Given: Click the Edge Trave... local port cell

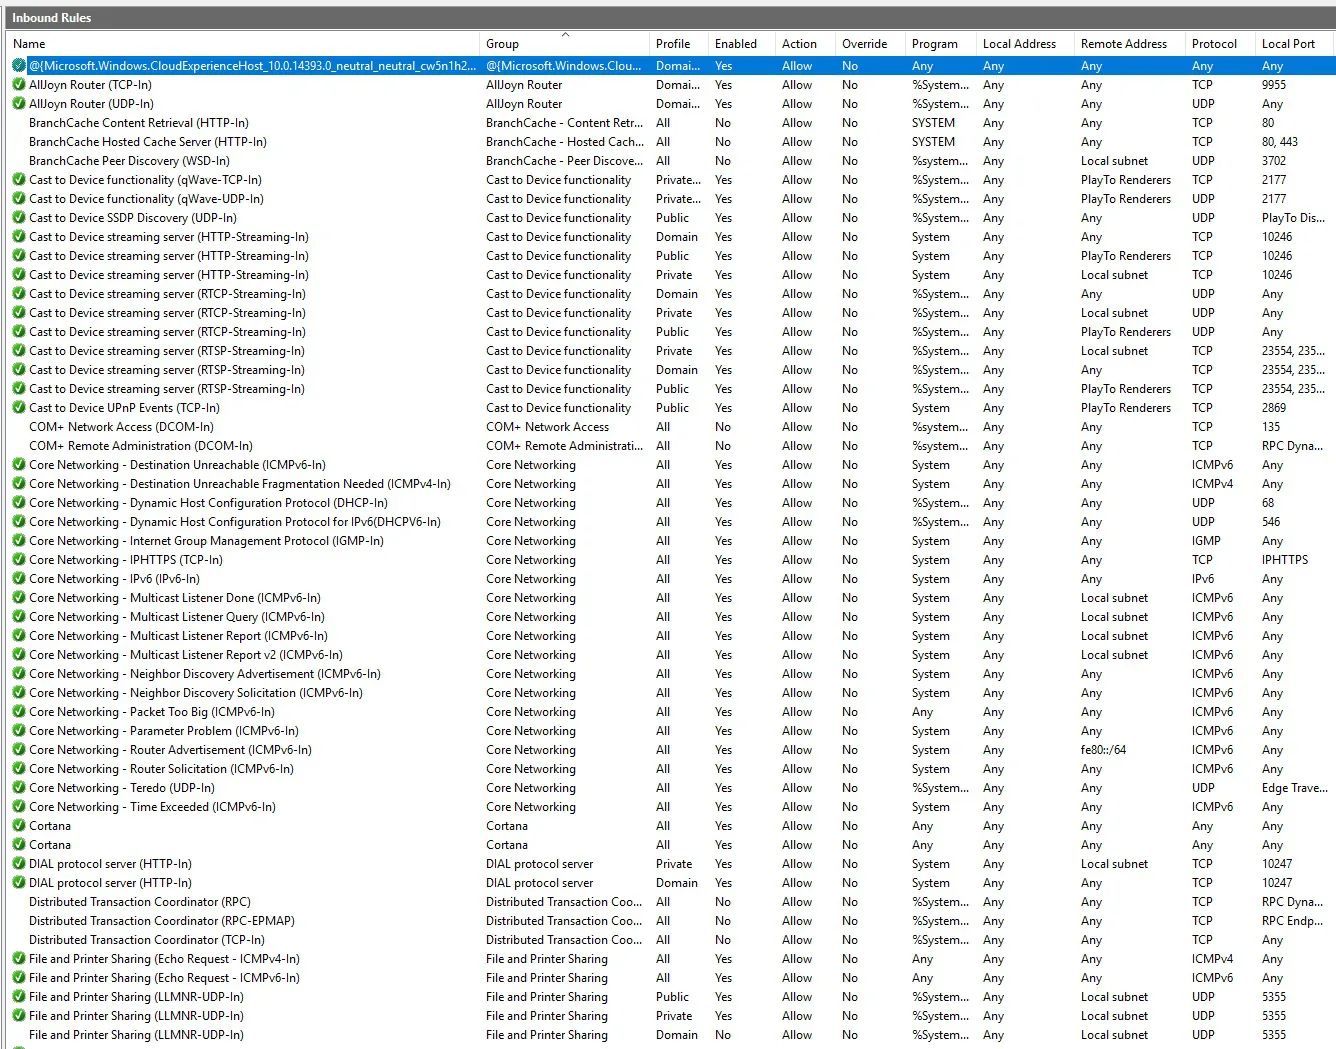Looking at the screenshot, I should click(x=1294, y=788).
